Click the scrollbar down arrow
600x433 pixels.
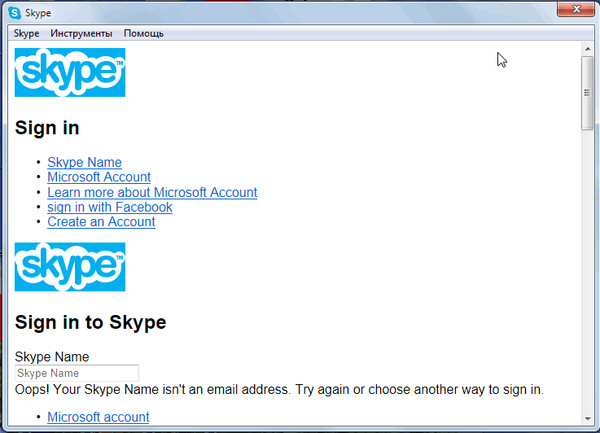coord(587,419)
